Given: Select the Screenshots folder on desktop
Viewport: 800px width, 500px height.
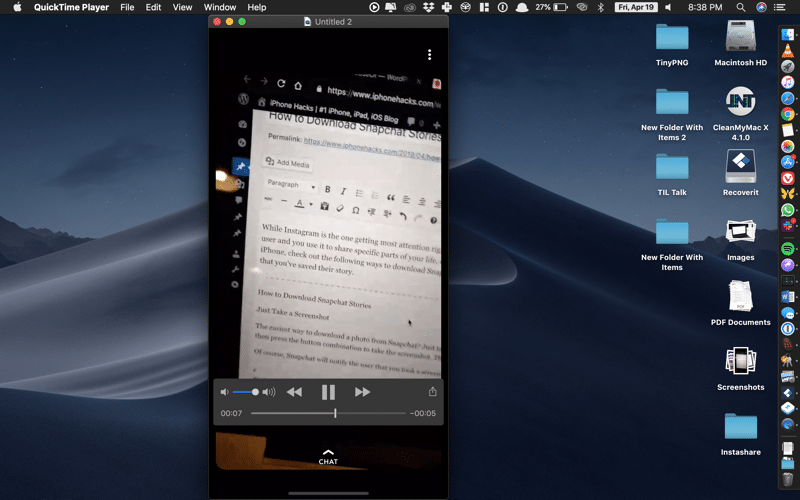Looking at the screenshot, I should pos(740,361).
